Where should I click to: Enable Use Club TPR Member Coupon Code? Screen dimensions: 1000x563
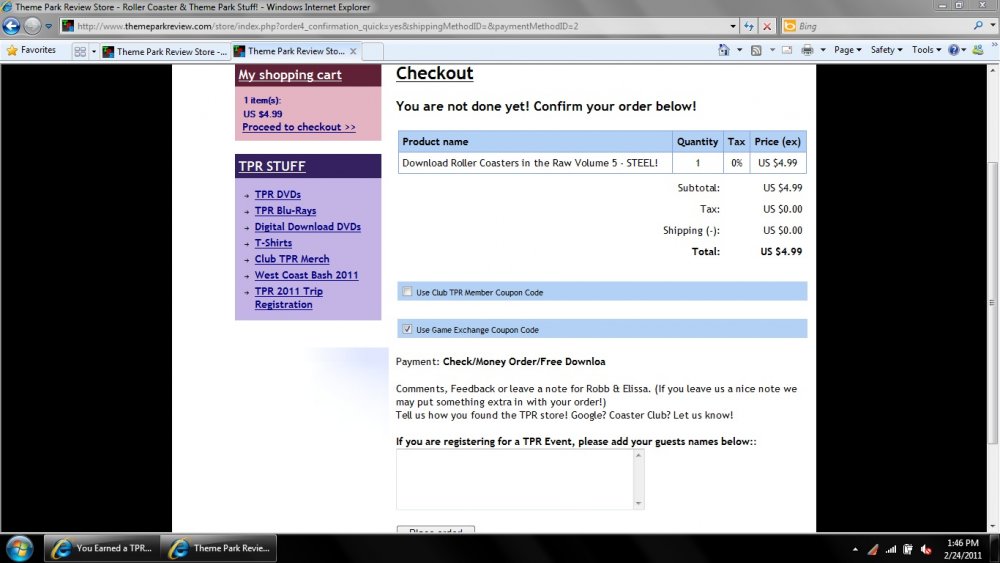click(x=407, y=292)
